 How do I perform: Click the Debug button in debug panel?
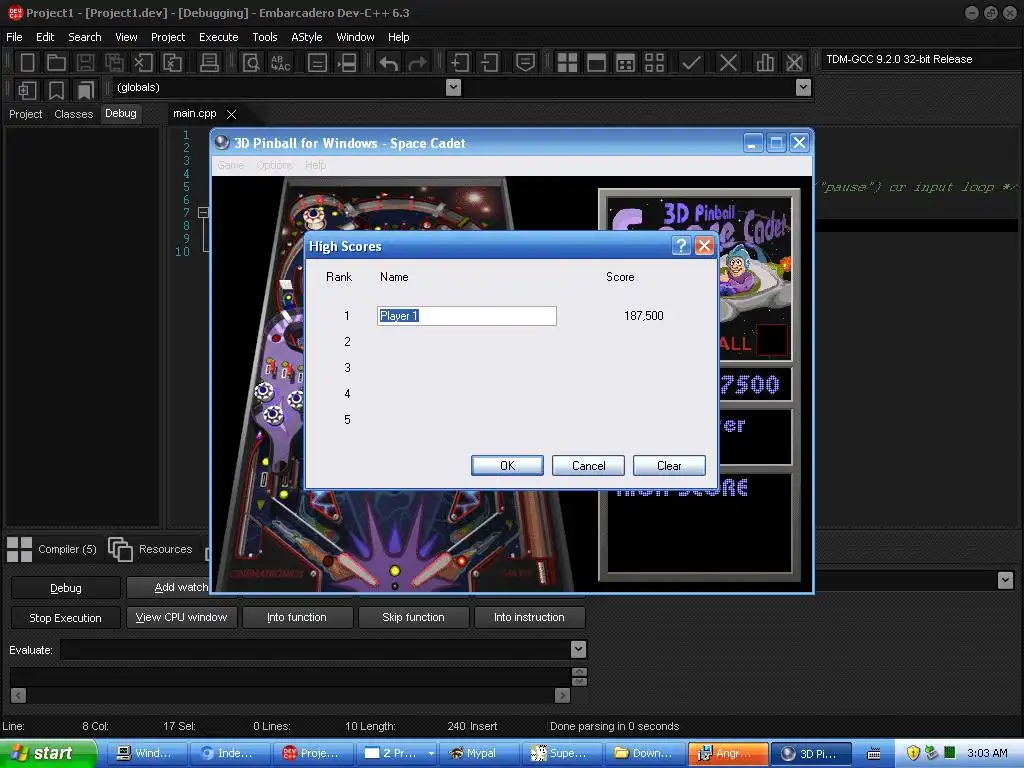coord(65,588)
